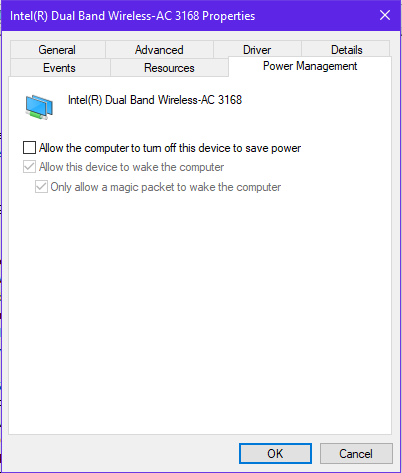Click the Properties window title bar text
Screen dimensions: 402x473
pos(133,16)
